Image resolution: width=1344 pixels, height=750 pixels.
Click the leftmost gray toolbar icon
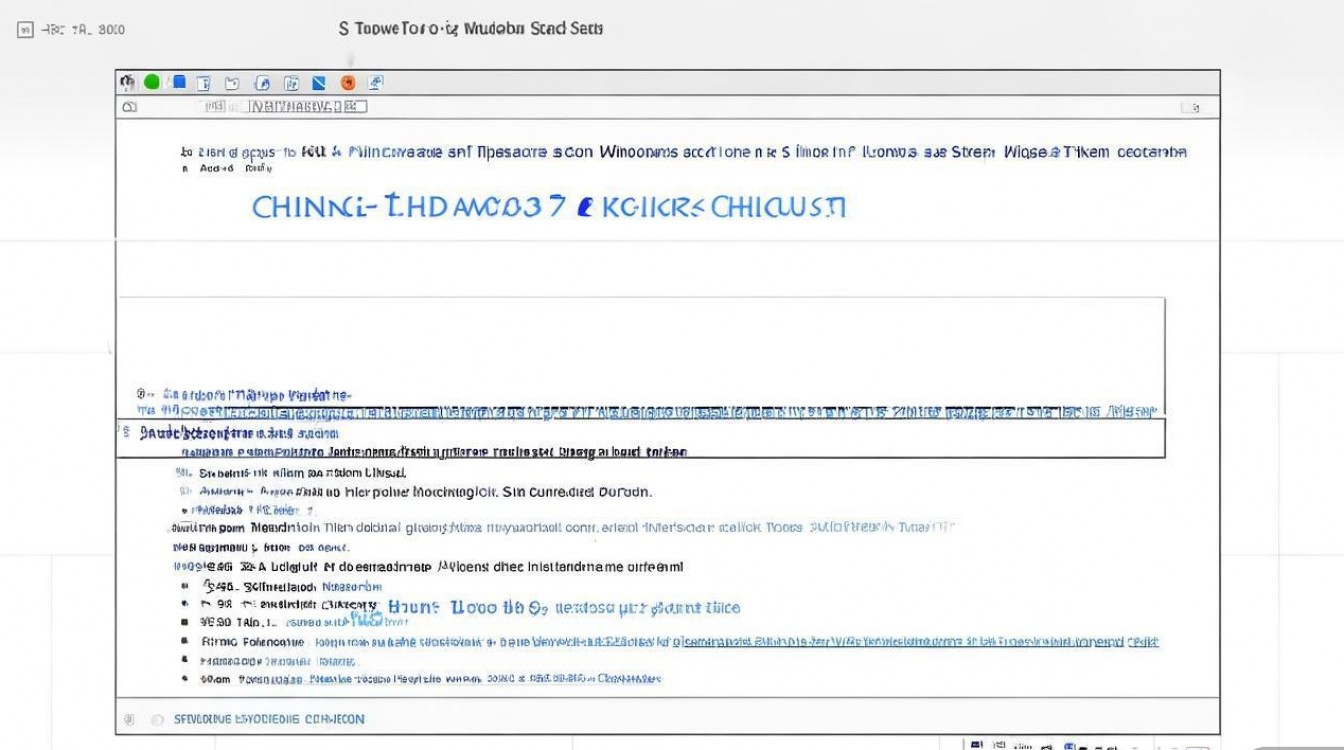click(x=127, y=83)
